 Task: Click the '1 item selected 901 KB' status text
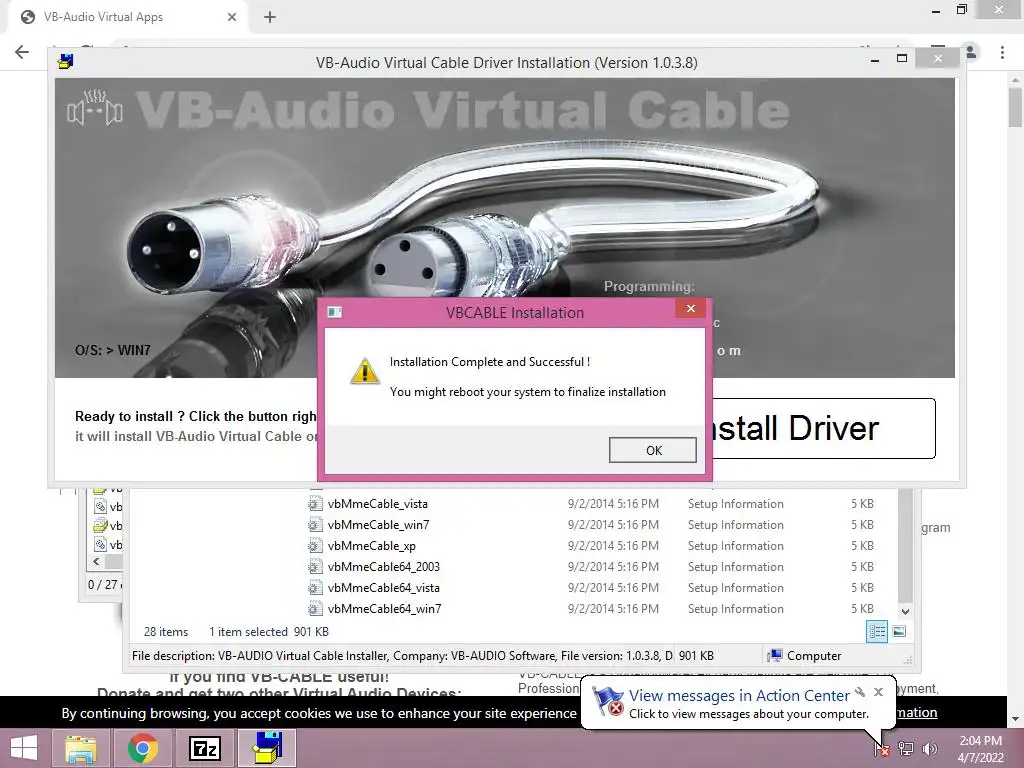(x=268, y=632)
